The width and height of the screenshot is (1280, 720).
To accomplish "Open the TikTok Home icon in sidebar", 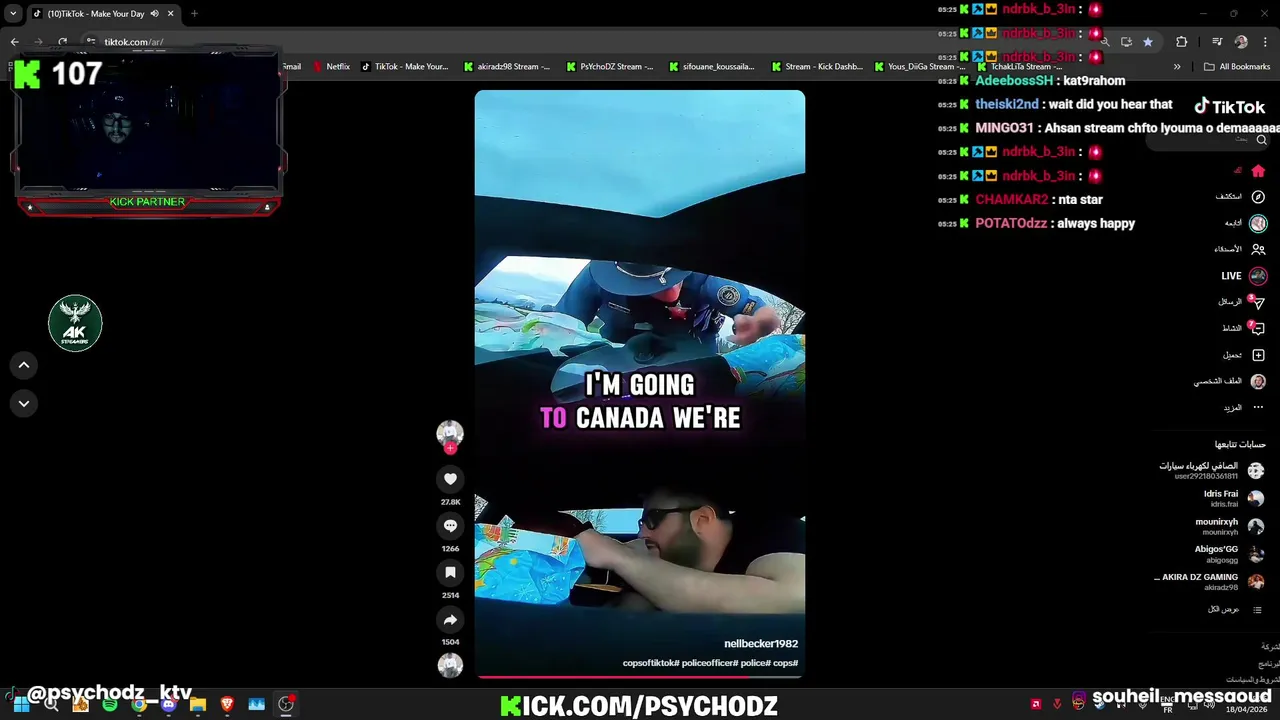I will [x=1258, y=171].
